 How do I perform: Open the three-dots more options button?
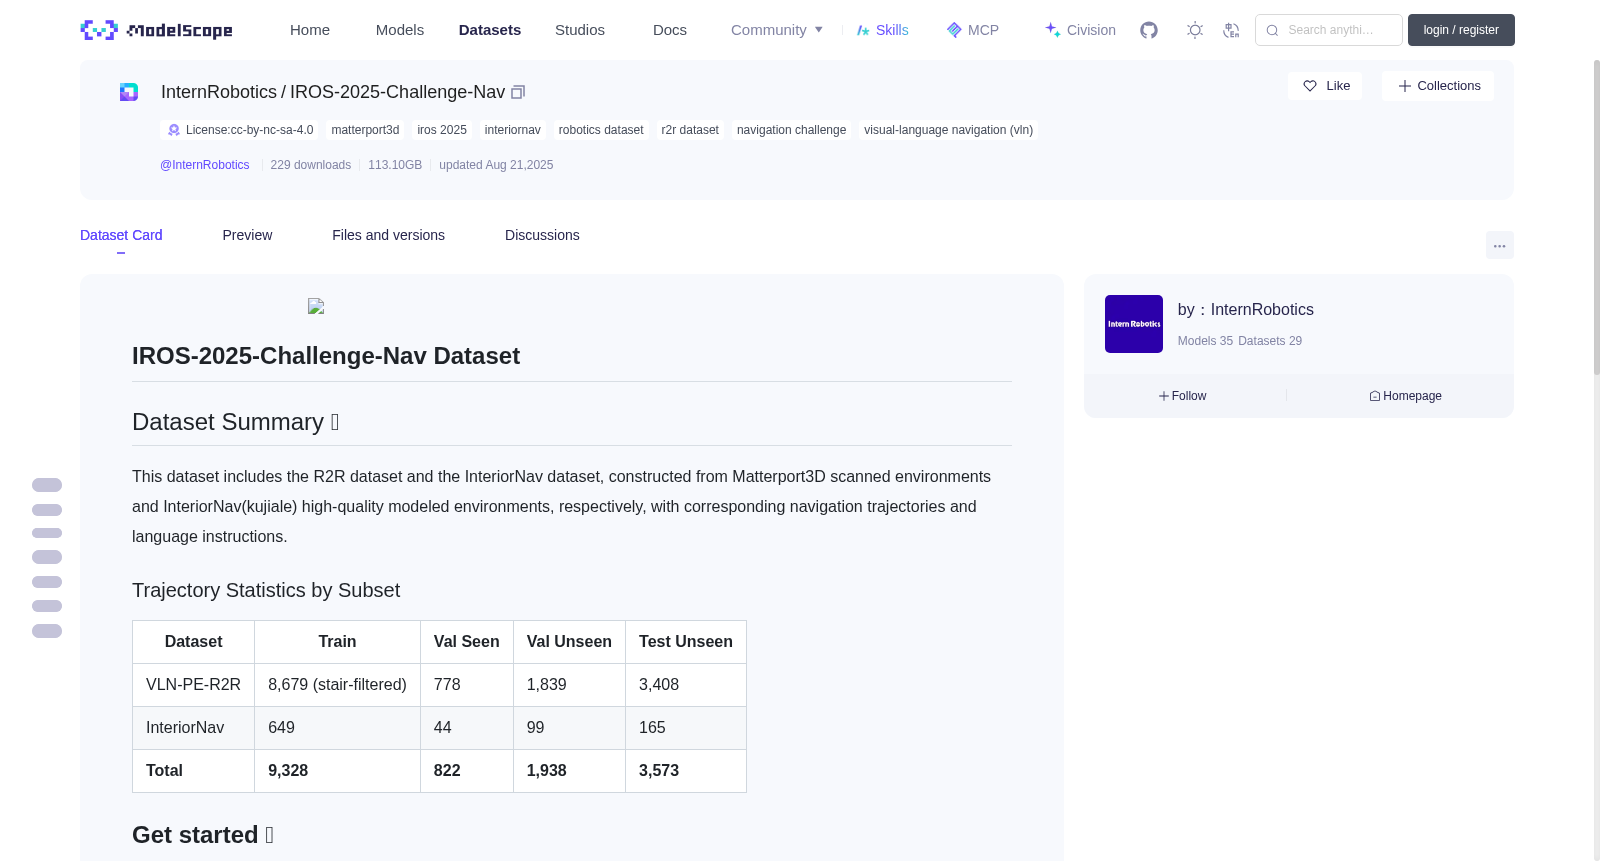point(1499,245)
